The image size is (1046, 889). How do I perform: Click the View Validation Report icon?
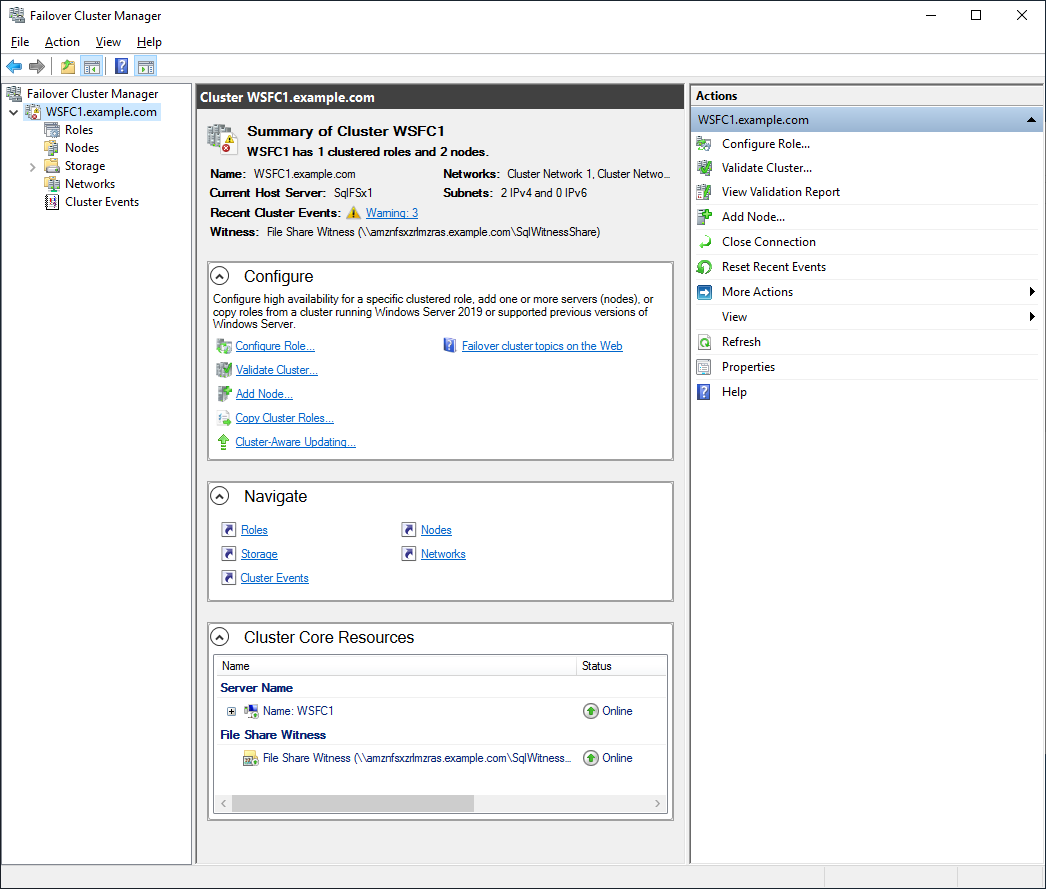coord(704,192)
